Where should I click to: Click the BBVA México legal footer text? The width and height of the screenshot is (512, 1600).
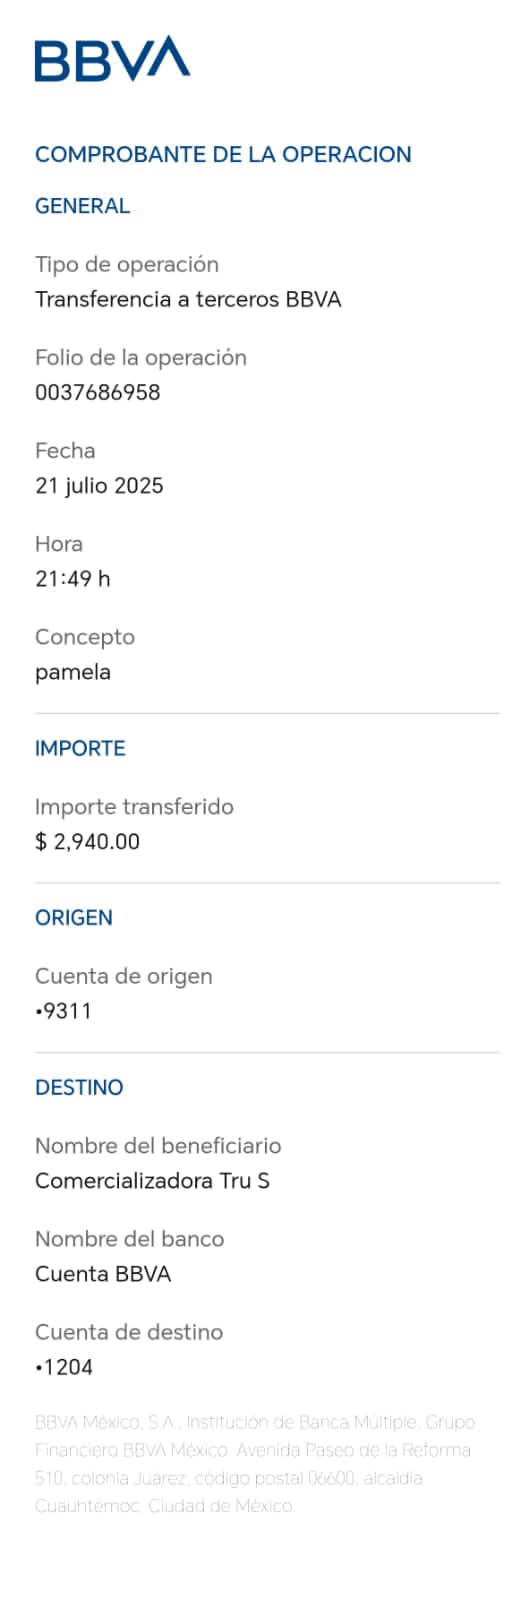click(x=255, y=1464)
